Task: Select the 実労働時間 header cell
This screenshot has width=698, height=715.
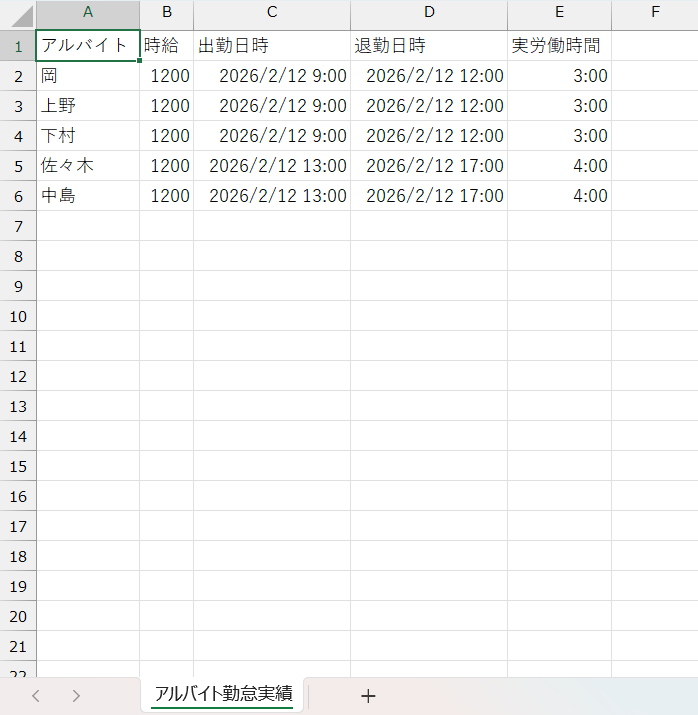Action: coord(559,46)
